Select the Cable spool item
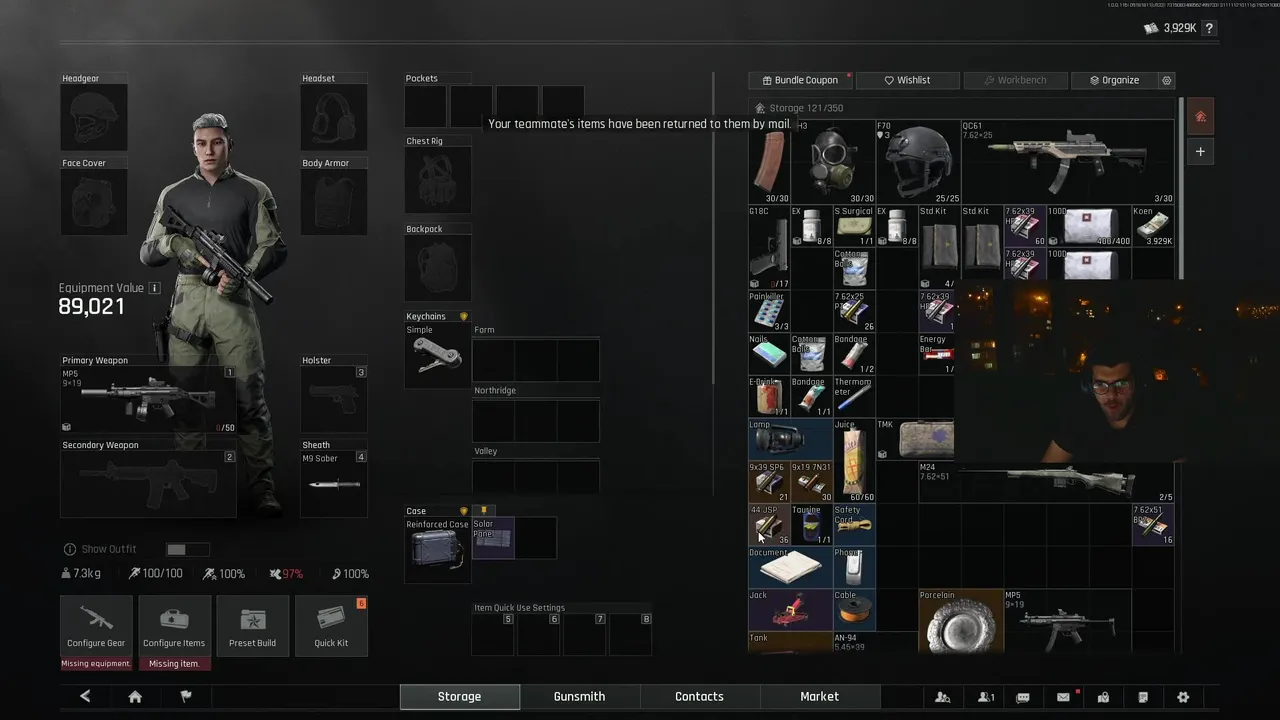This screenshot has height=720, width=1280. (854, 609)
